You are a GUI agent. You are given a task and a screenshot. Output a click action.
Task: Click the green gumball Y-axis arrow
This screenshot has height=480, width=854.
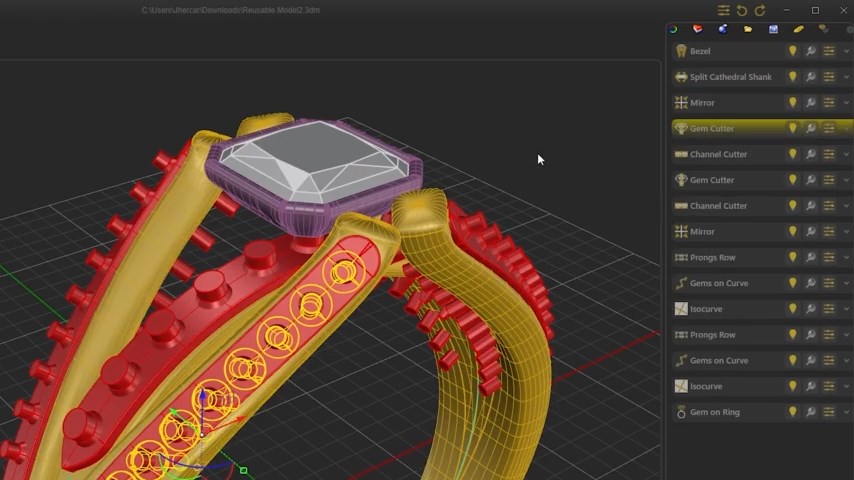(x=174, y=413)
